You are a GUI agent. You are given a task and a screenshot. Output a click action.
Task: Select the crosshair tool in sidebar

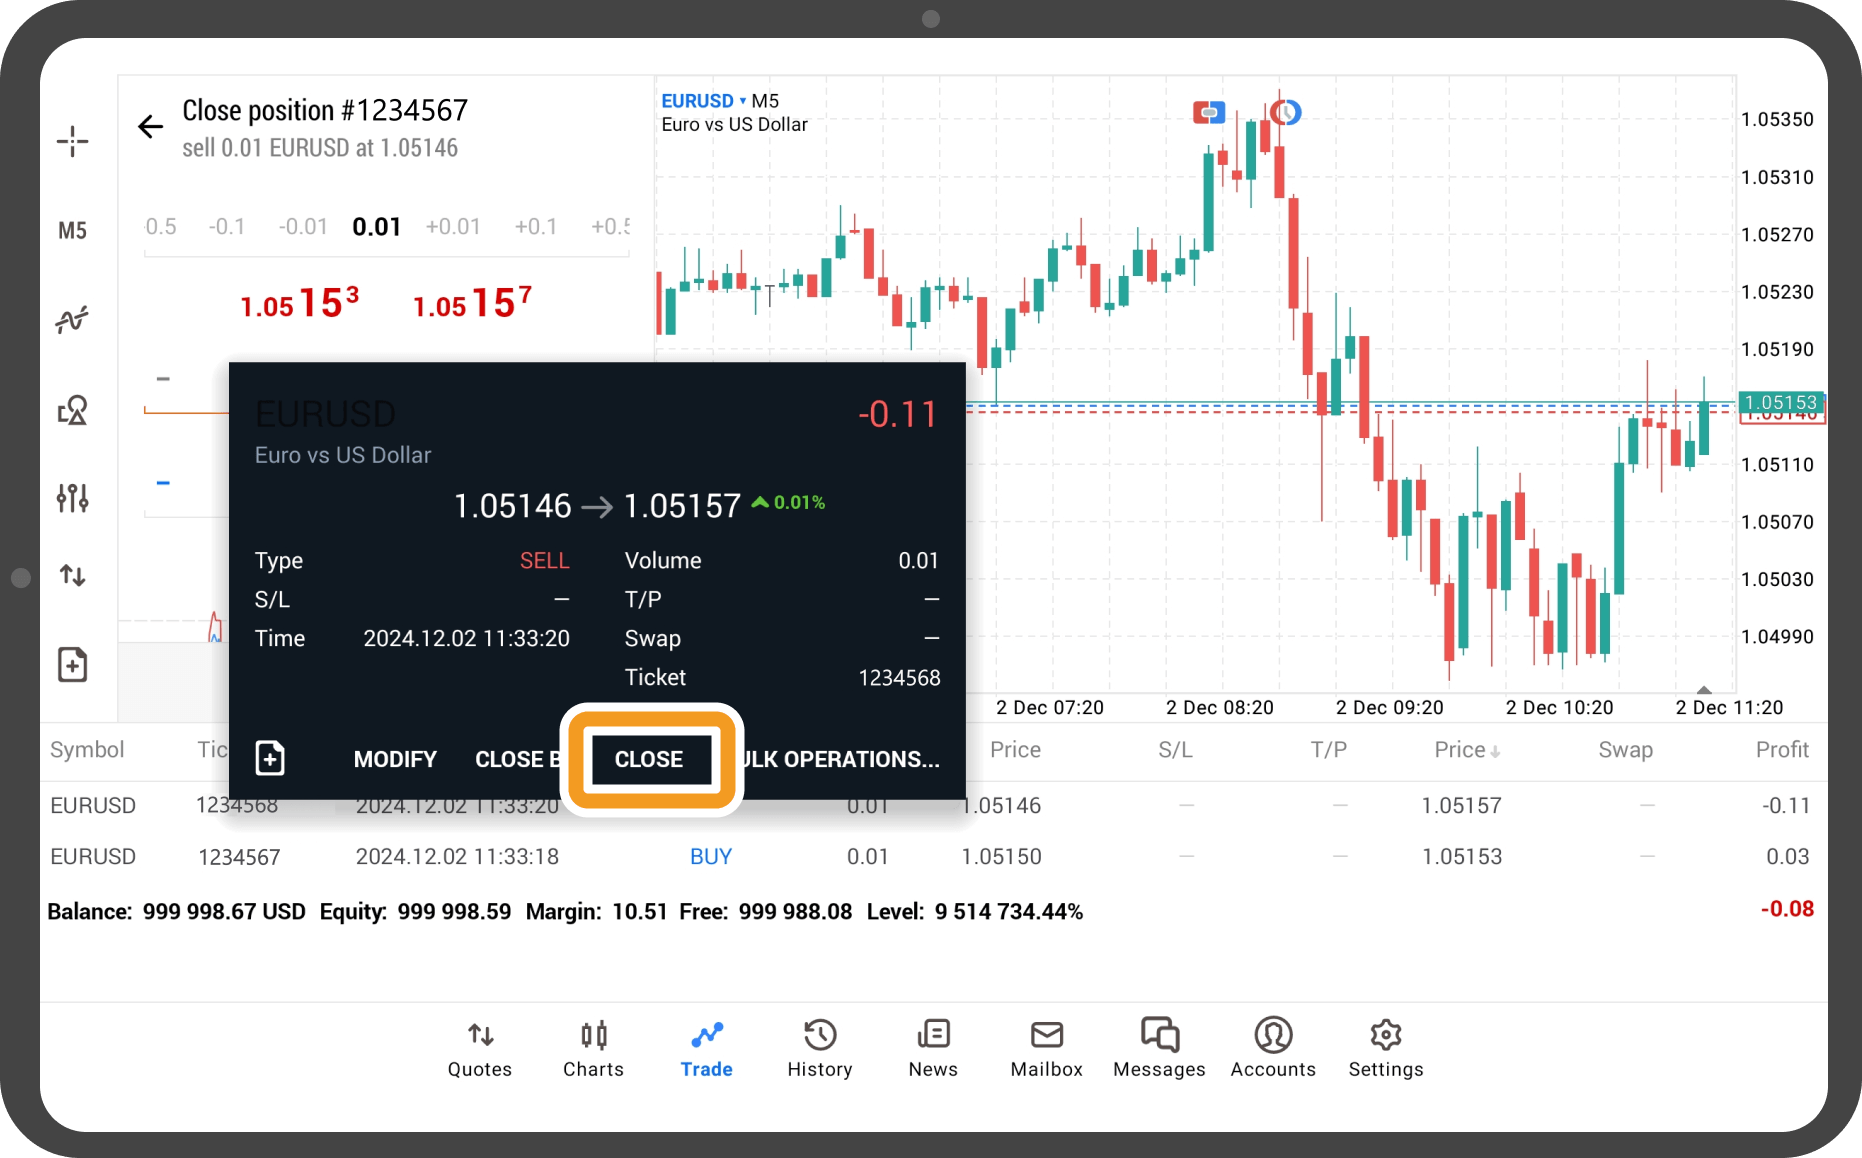[x=72, y=141]
